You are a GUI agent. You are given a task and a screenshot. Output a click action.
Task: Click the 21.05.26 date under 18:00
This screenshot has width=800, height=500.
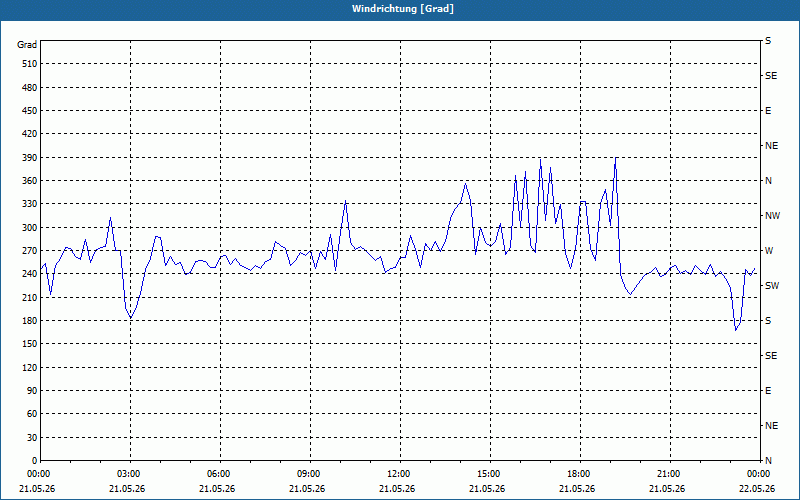[577, 488]
